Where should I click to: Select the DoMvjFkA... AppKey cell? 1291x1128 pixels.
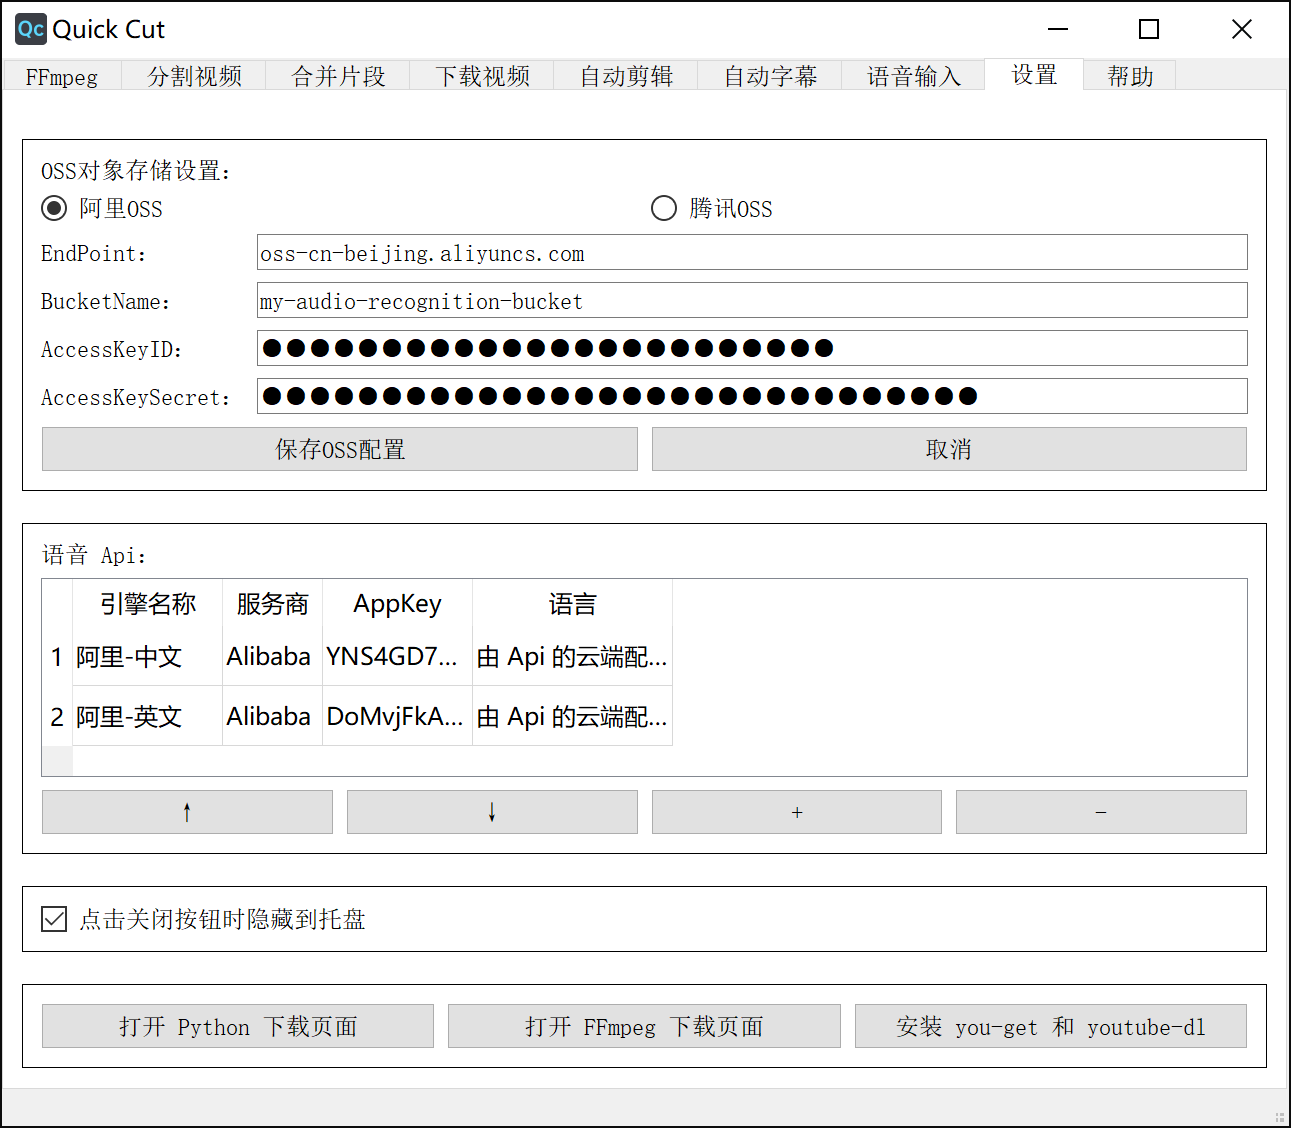click(x=398, y=716)
